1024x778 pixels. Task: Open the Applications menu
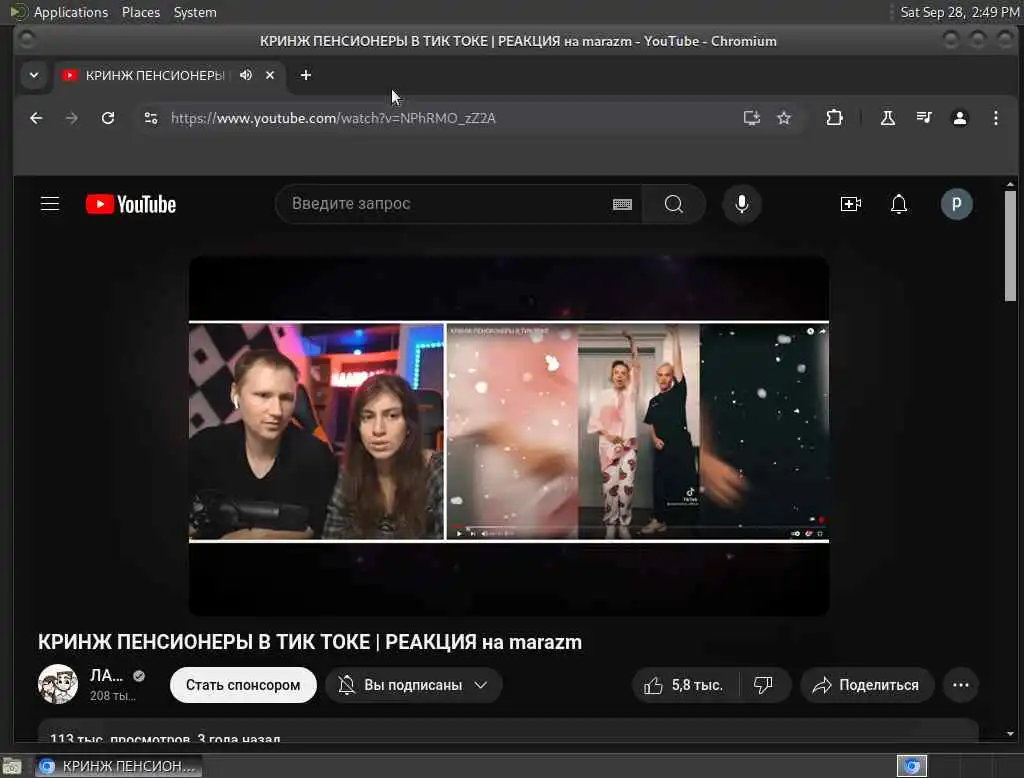tap(71, 12)
